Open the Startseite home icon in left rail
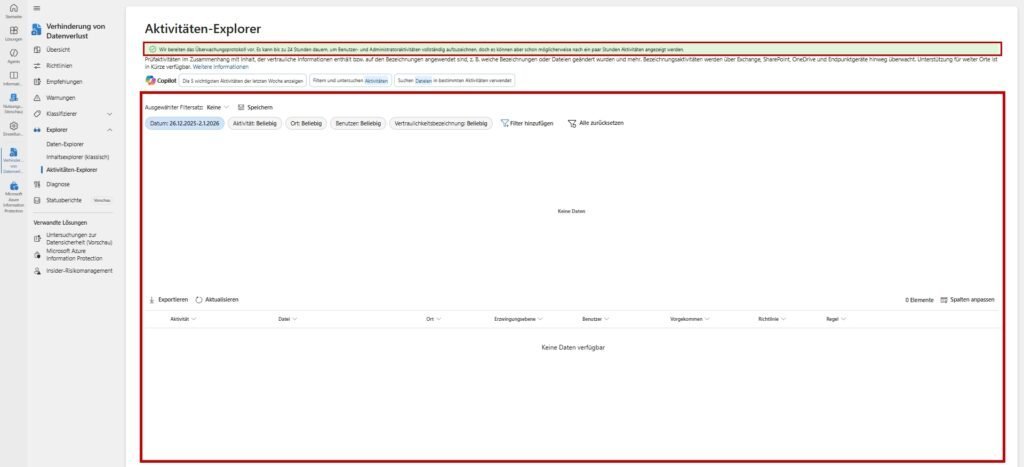The width and height of the screenshot is (1024, 467). [x=13, y=9]
